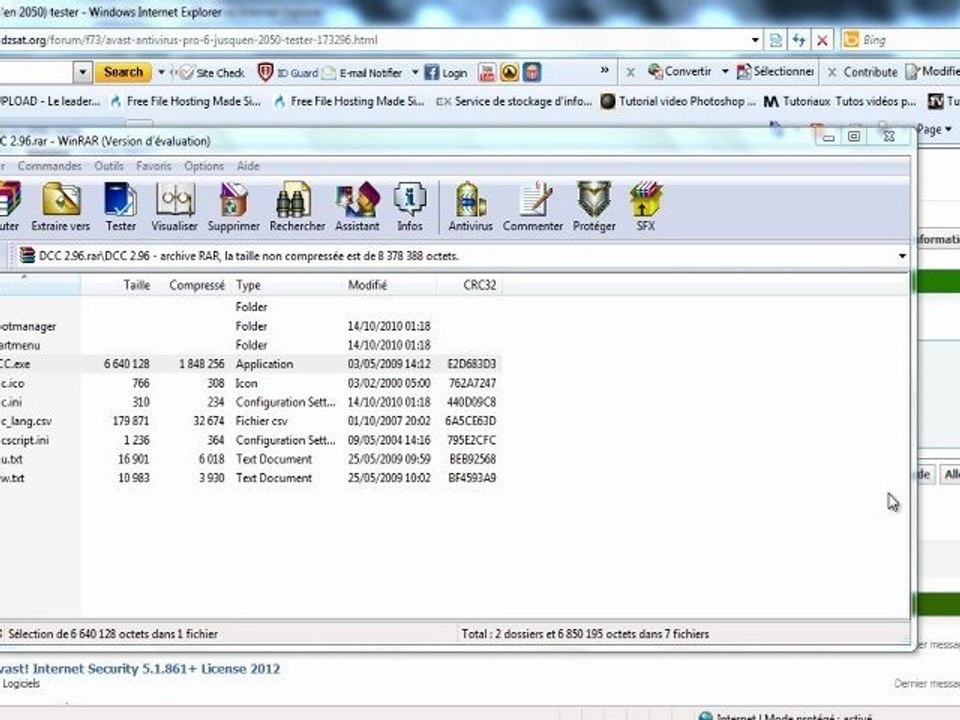Viewport: 960px width, 720px height.
Task: Open the Tutorial video Photoshop bookmark
Action: point(678,102)
